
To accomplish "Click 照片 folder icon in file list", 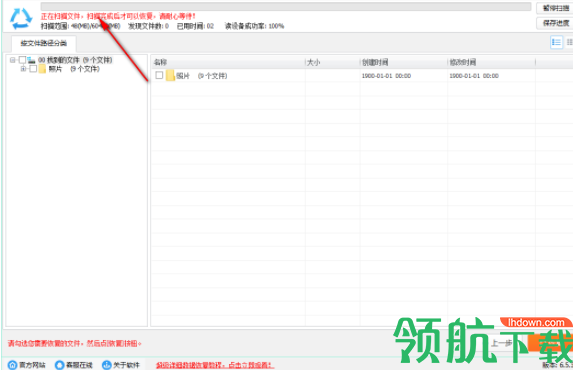I will [170, 76].
